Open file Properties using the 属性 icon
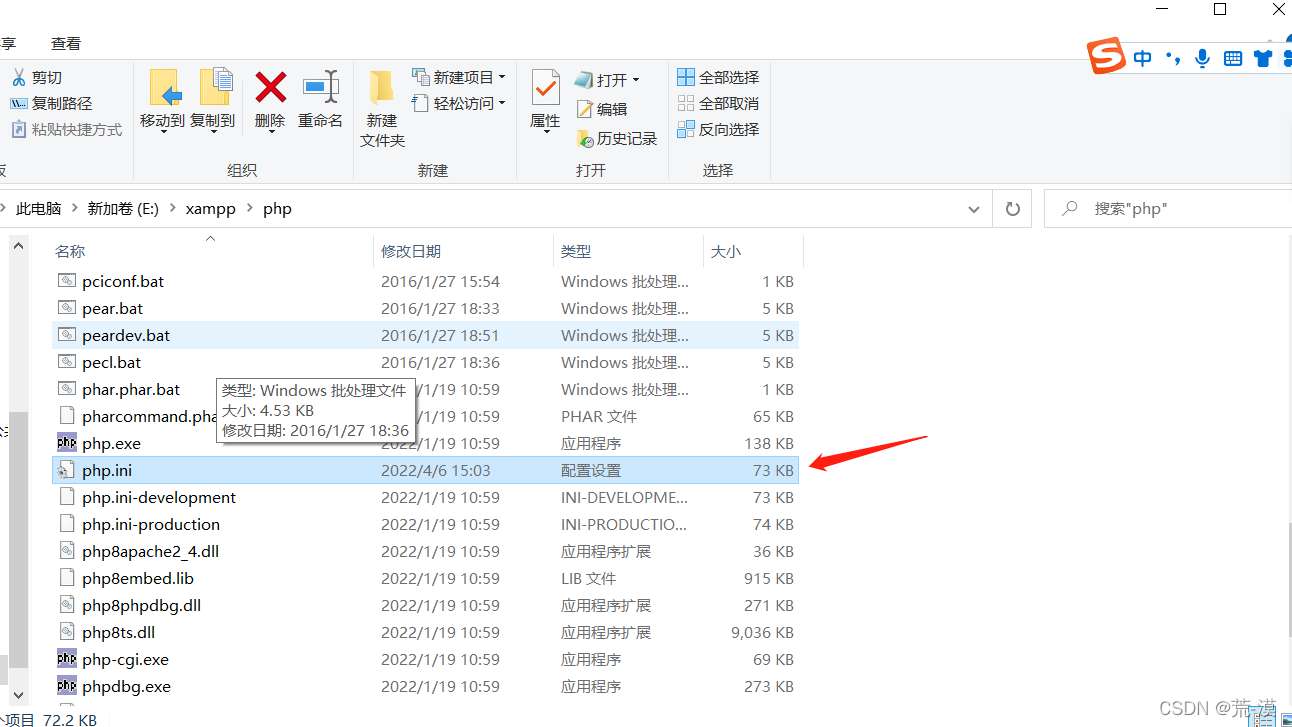The height and width of the screenshot is (727, 1292). click(544, 95)
